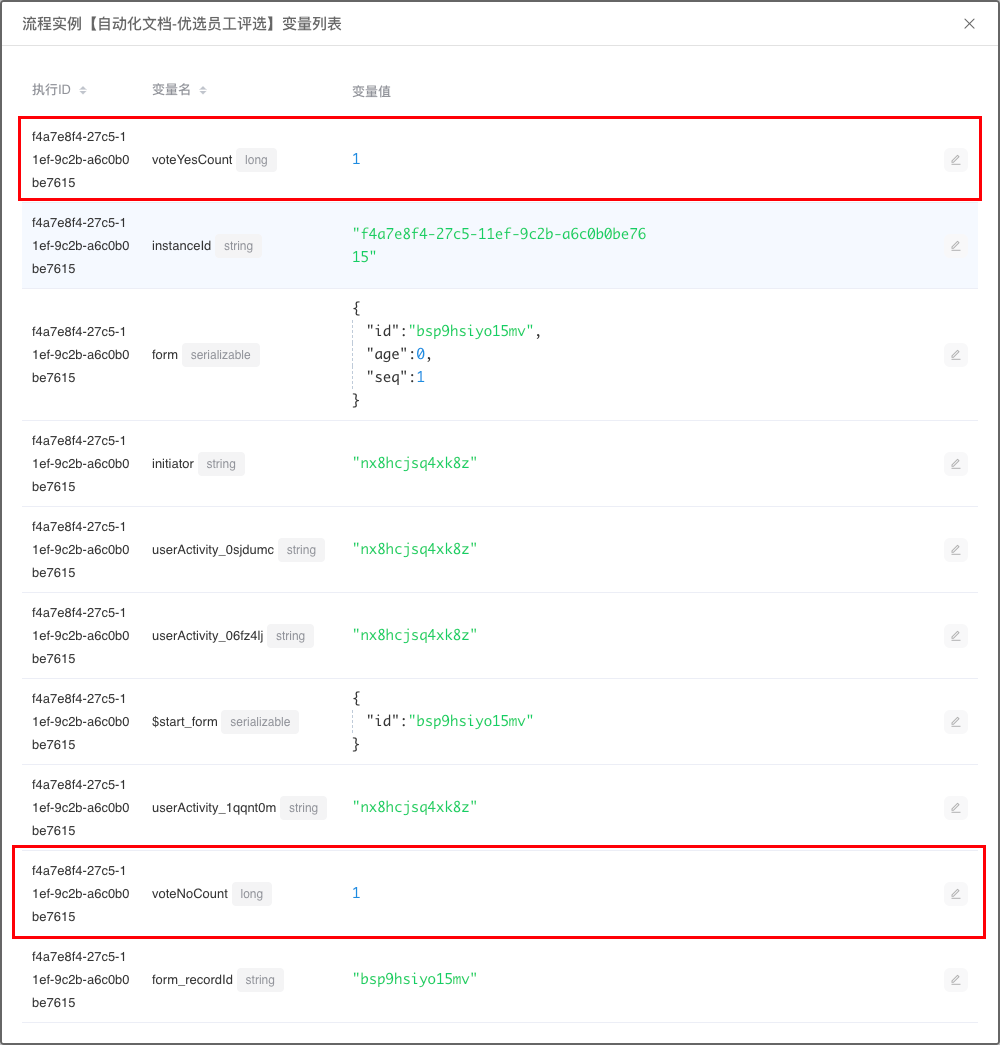Click edit icon for voteYesCount variable
Image resolution: width=1000 pixels, height=1045 pixels.
point(955,160)
